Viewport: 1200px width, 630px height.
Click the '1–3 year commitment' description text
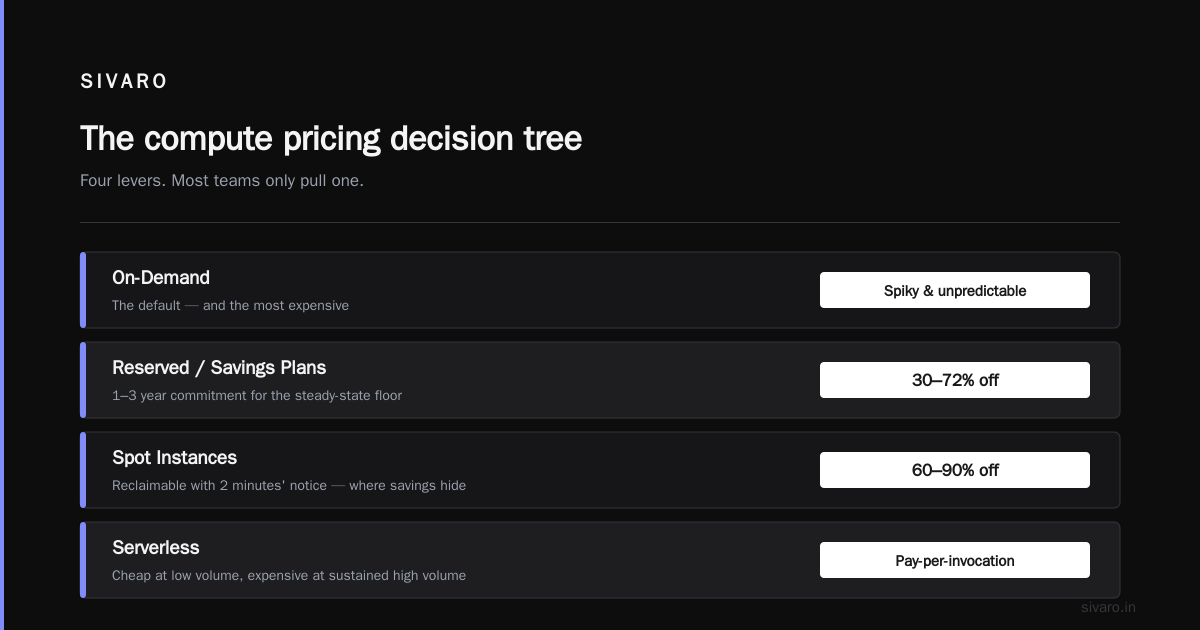click(257, 395)
